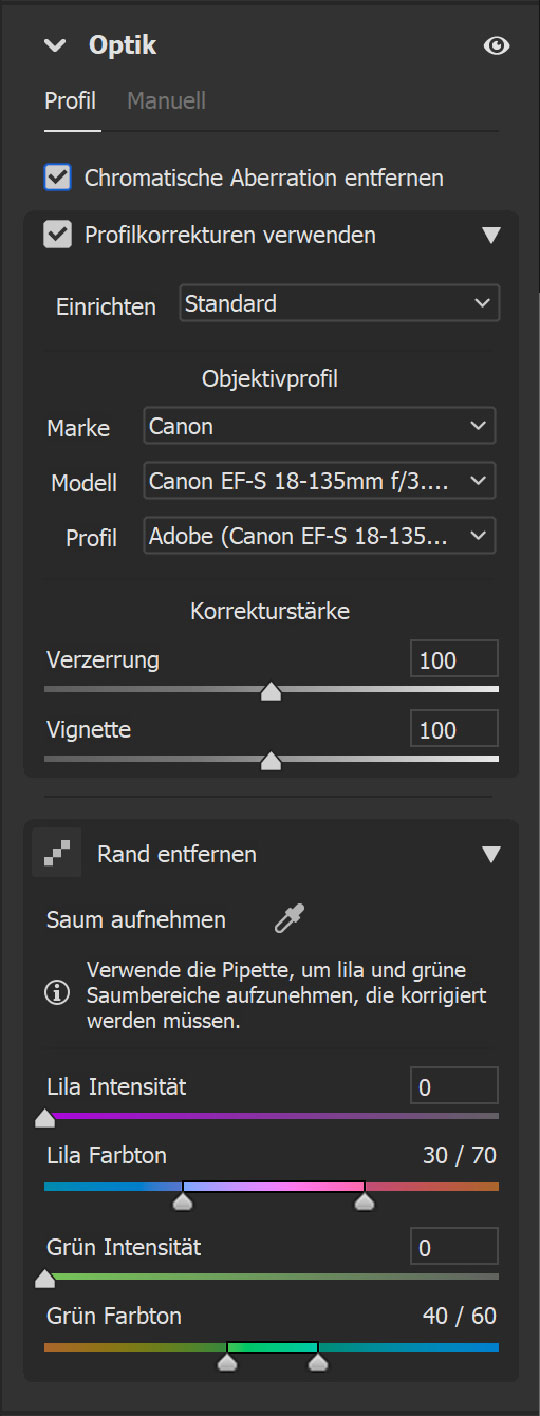540x1416 pixels.
Task: Open the Einrichten Standard dropdown
Action: point(340,303)
